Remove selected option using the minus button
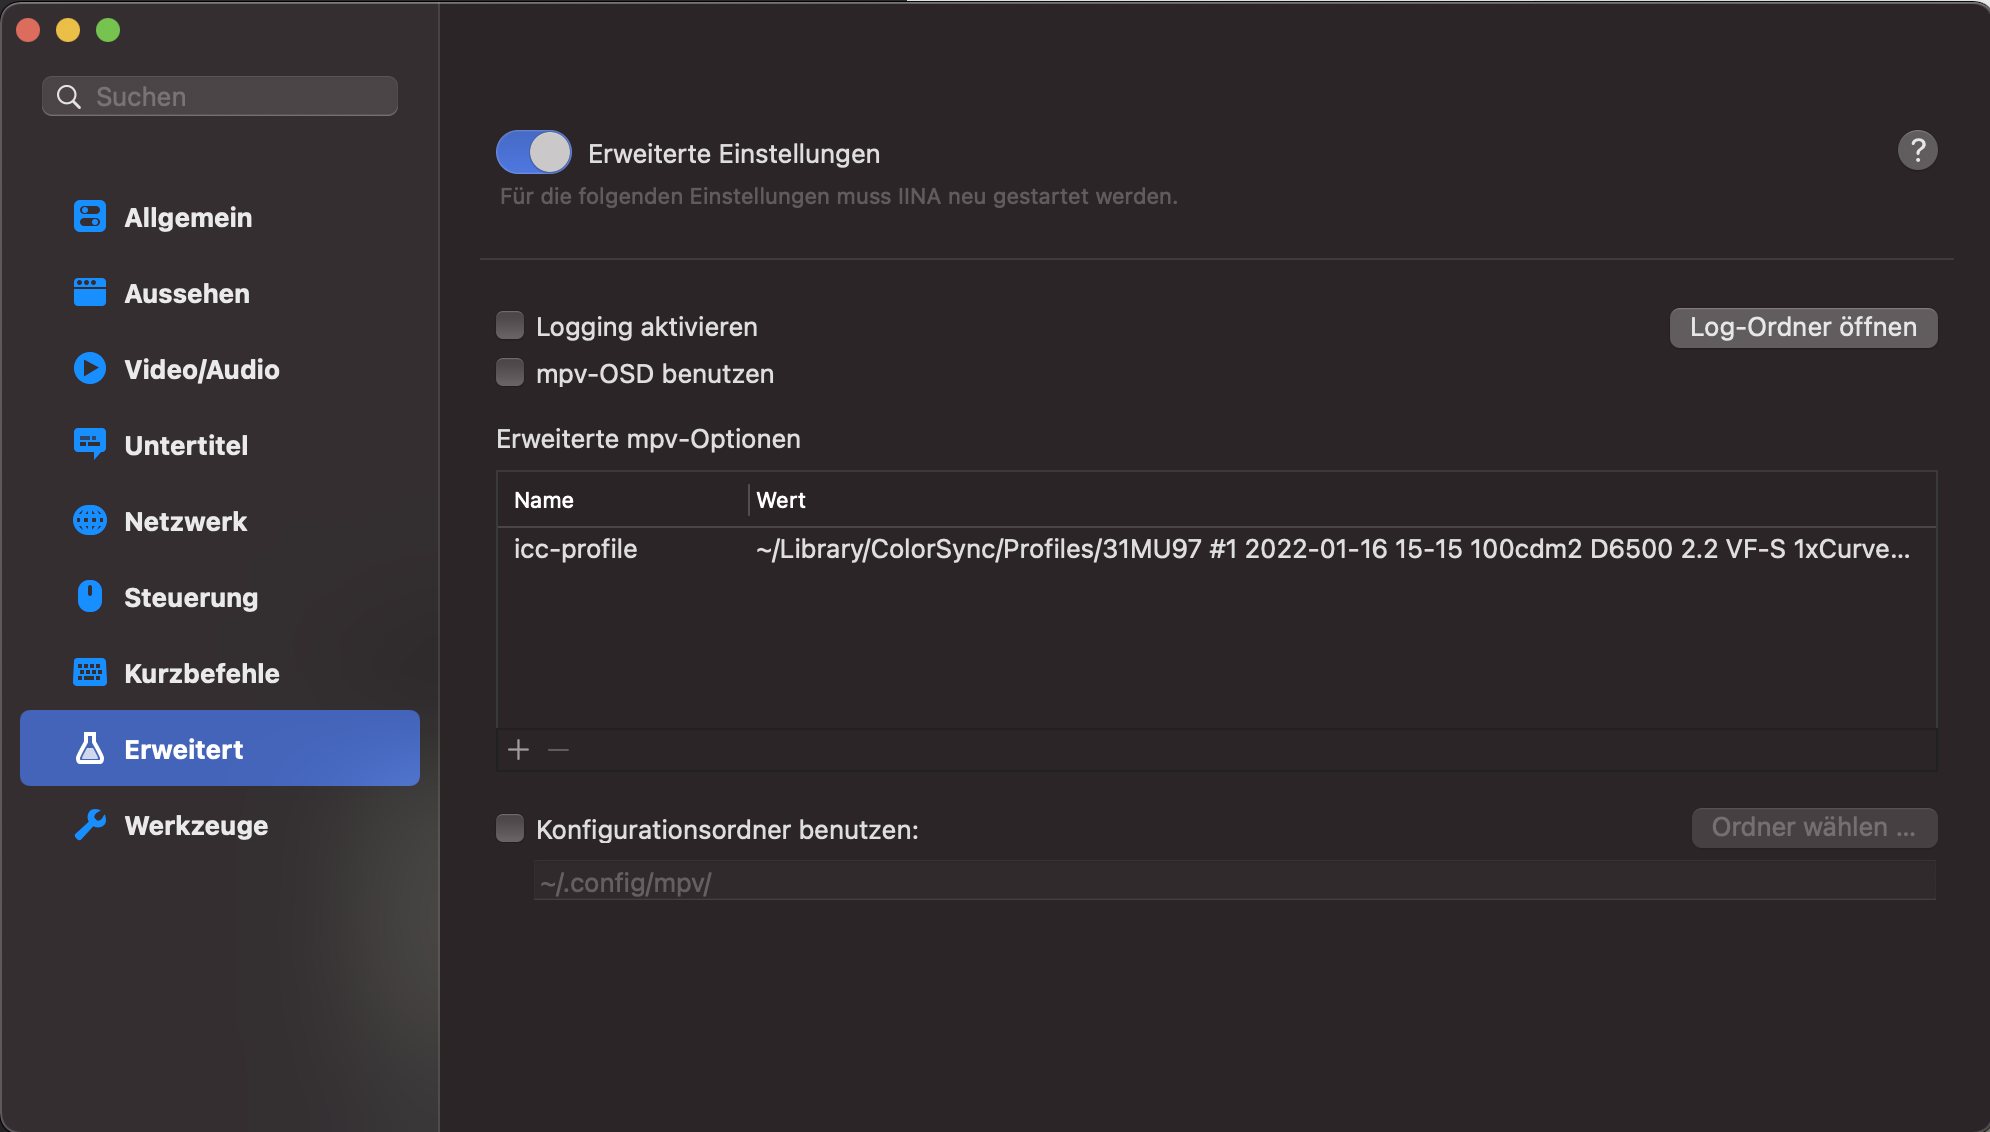This screenshot has width=1990, height=1132. tap(557, 749)
